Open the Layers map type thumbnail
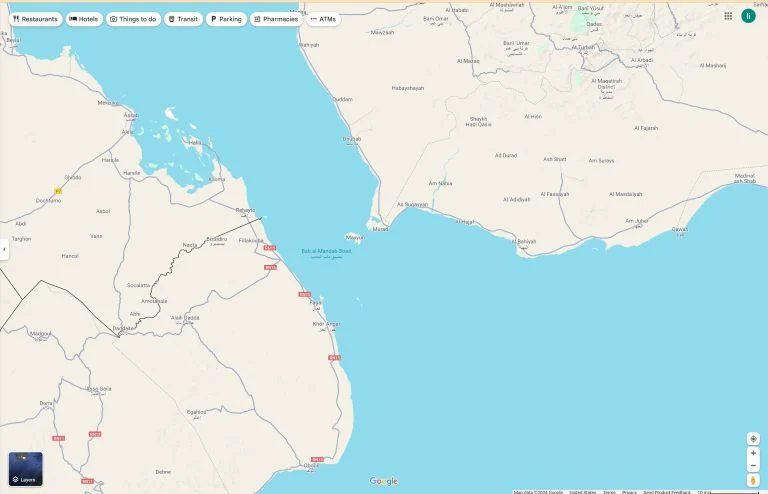 (x=25, y=469)
